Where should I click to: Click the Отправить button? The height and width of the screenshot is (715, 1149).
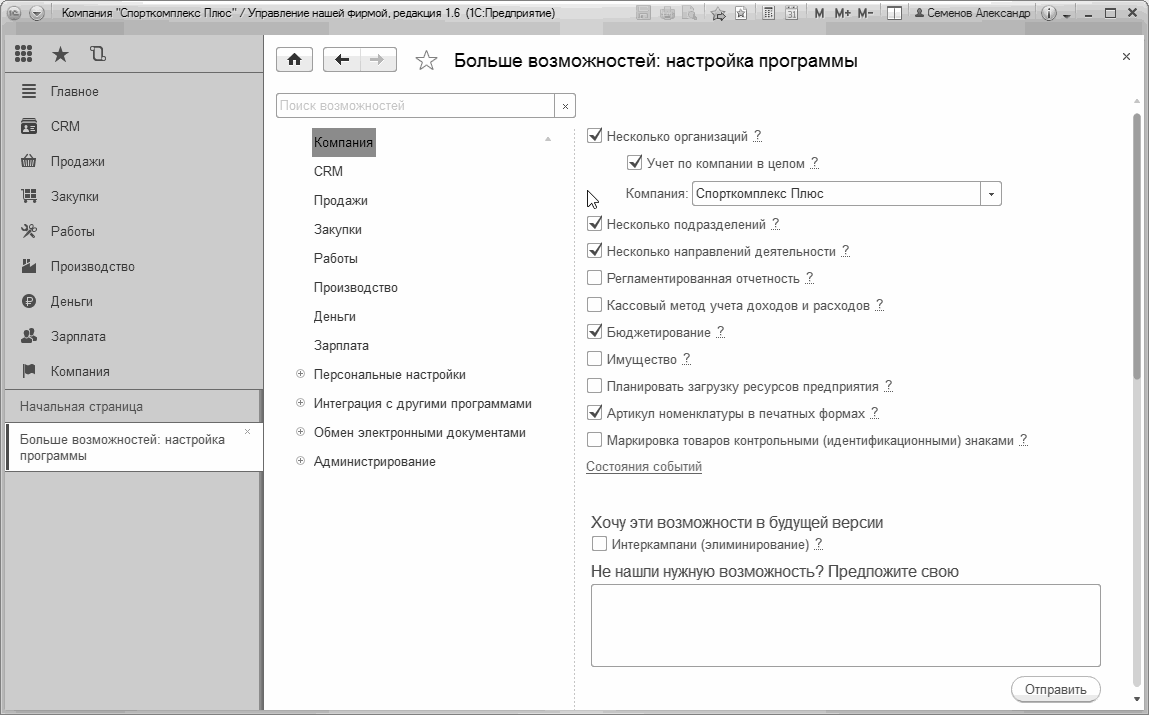coord(1055,689)
